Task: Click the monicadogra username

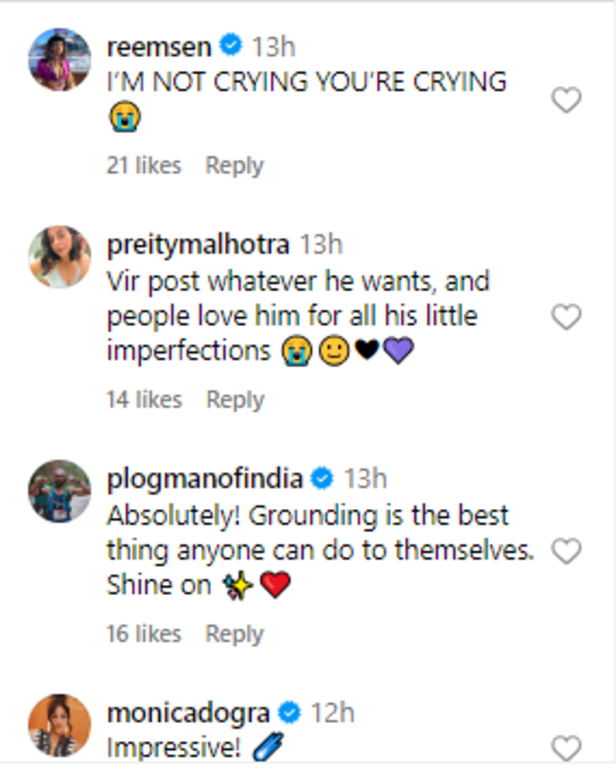Action: click(188, 713)
